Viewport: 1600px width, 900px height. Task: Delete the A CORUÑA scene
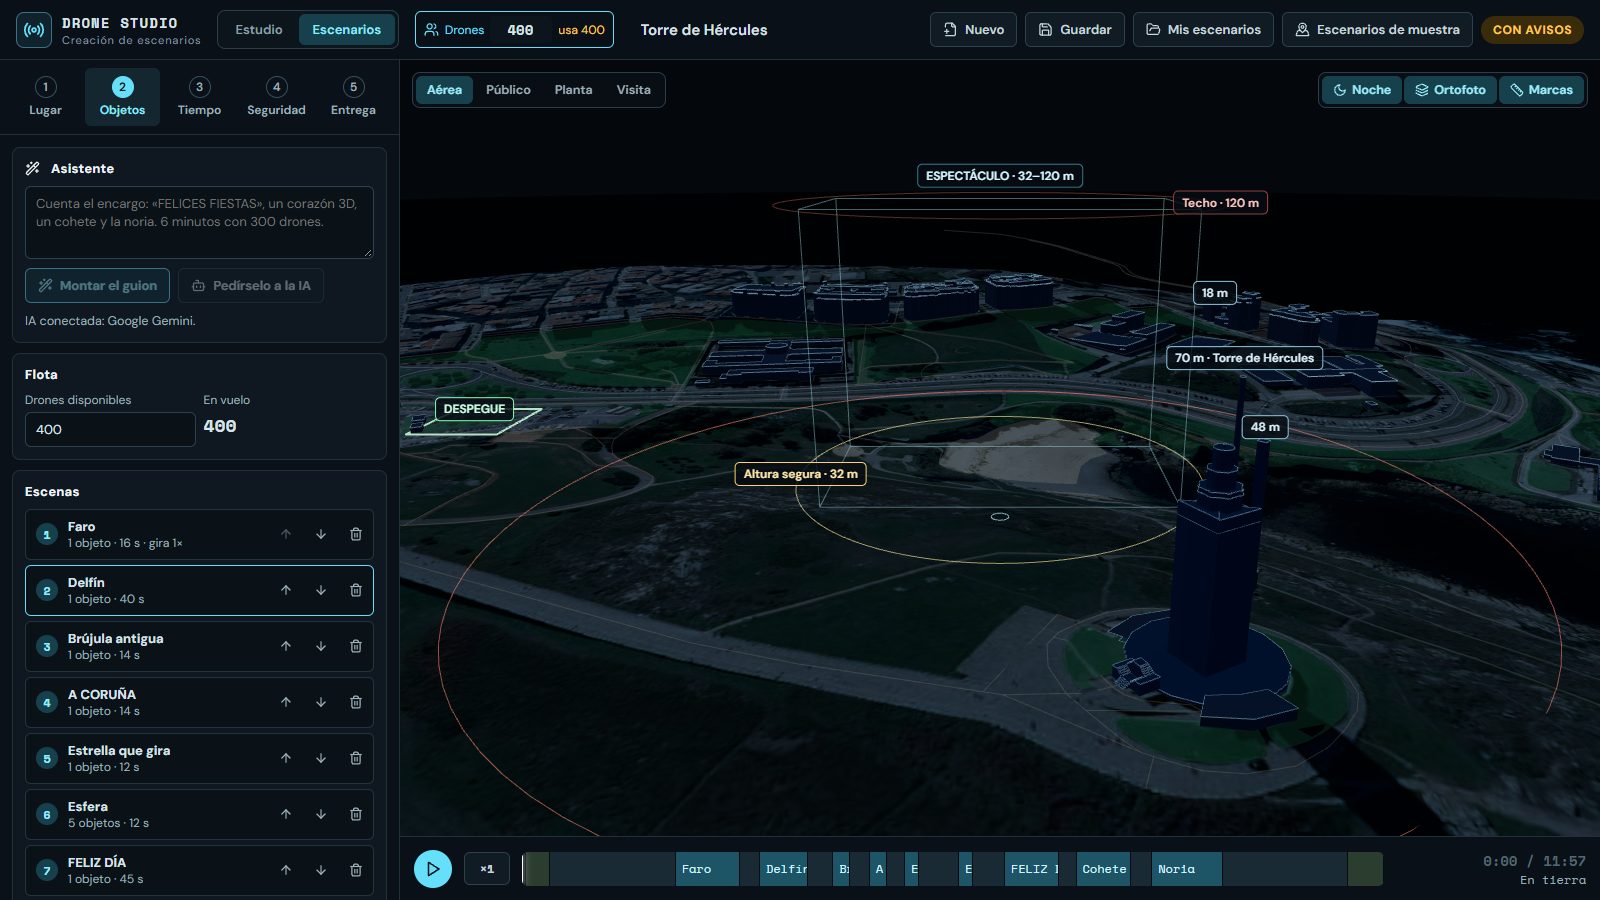(356, 702)
